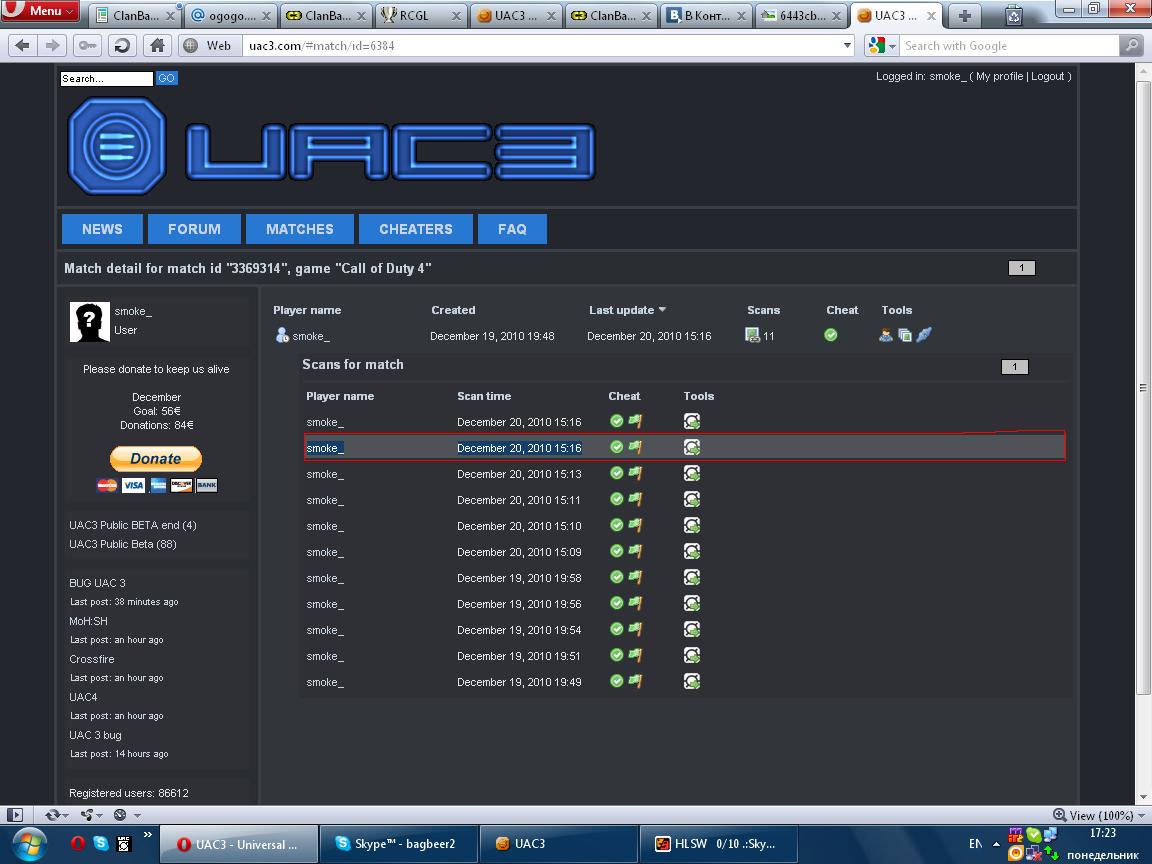Open FORUM navigation tab
This screenshot has height=864, width=1152.
194,229
